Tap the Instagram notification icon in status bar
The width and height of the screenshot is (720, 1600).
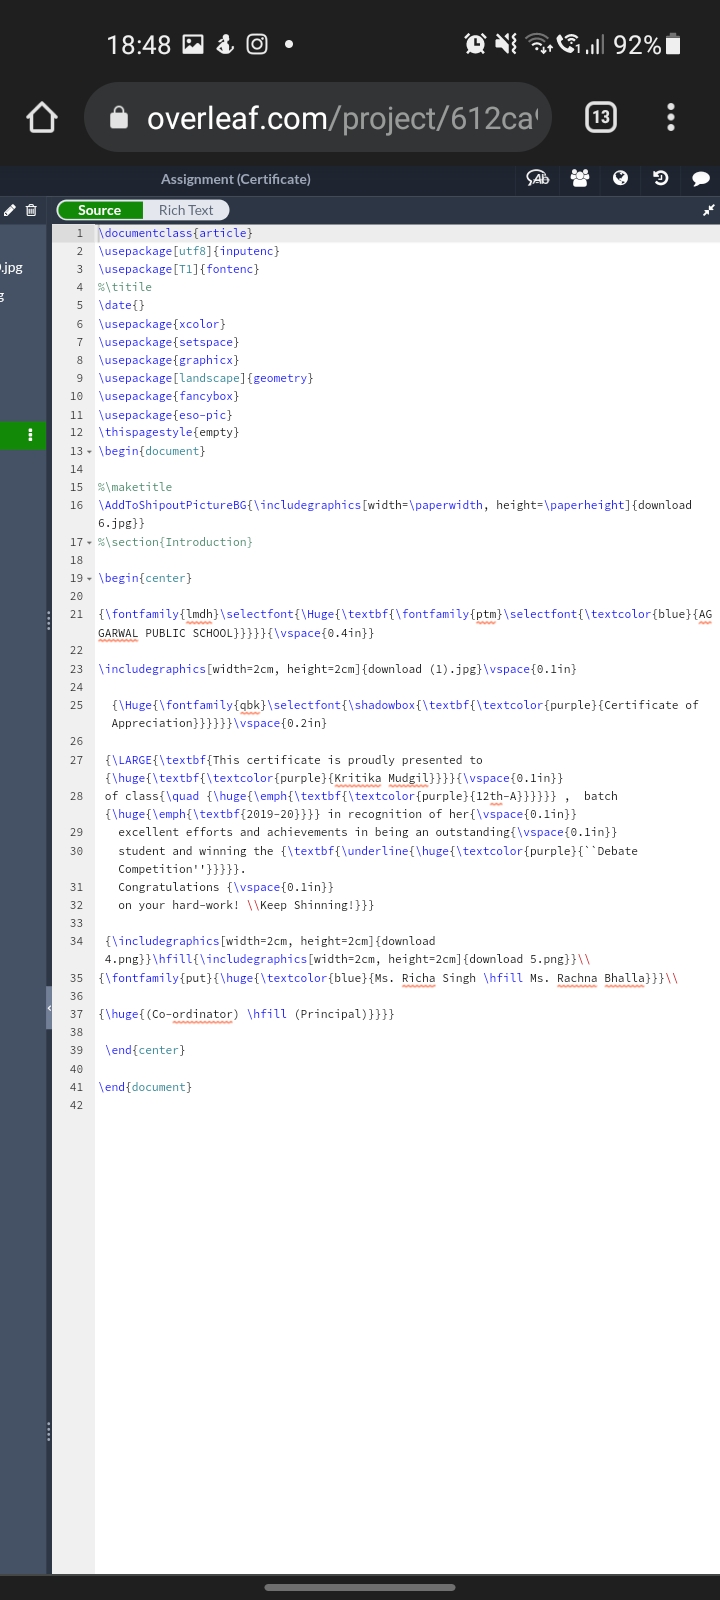coord(257,44)
